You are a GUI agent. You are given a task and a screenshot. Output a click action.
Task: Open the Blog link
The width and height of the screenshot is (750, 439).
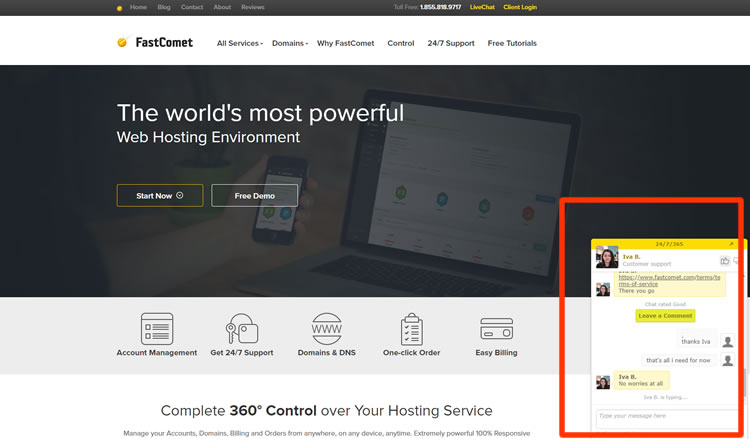tap(164, 7)
